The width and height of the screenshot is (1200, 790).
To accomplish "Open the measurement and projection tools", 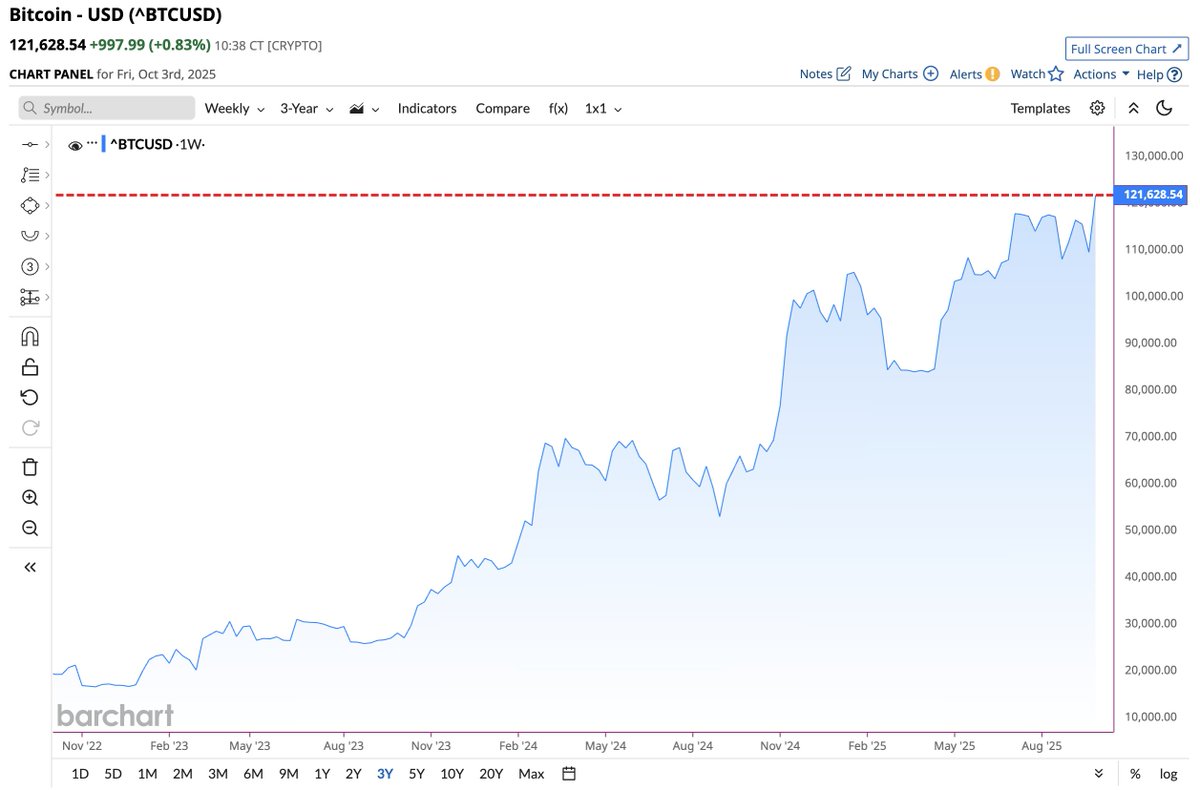I will (30, 297).
